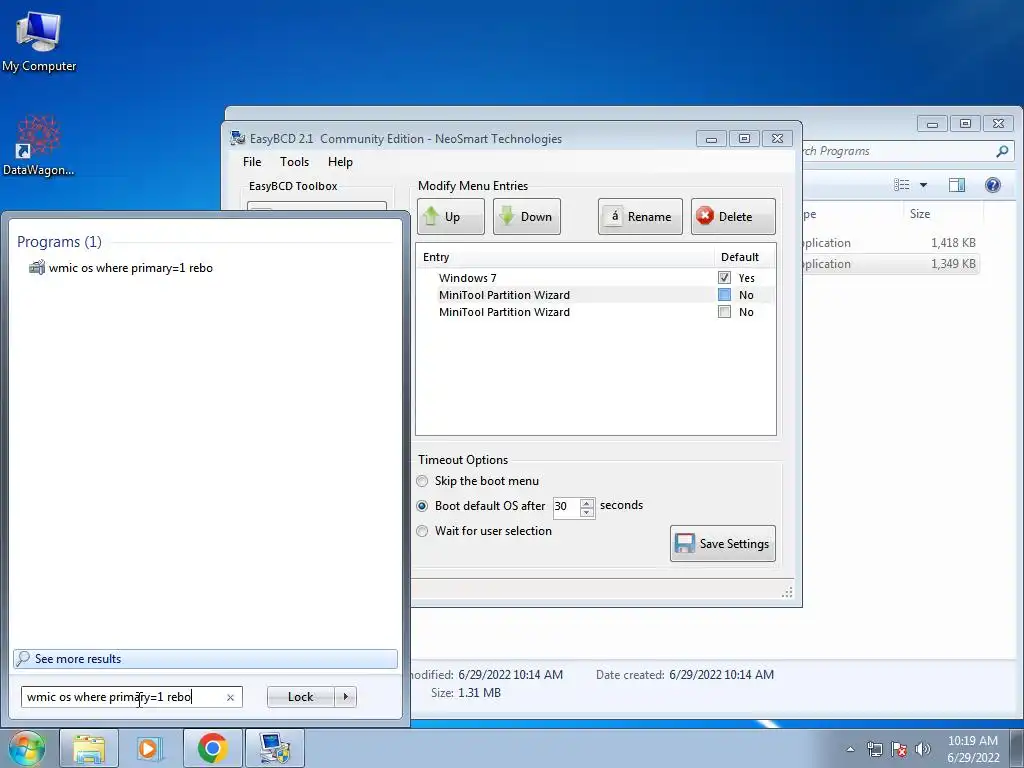Click the search magnifier in Explorer window
Image resolution: width=1024 pixels, height=768 pixels.
pos(1002,152)
